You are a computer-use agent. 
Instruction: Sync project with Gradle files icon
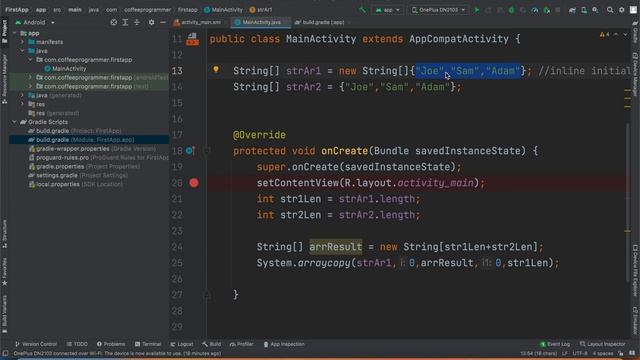coord(572,10)
